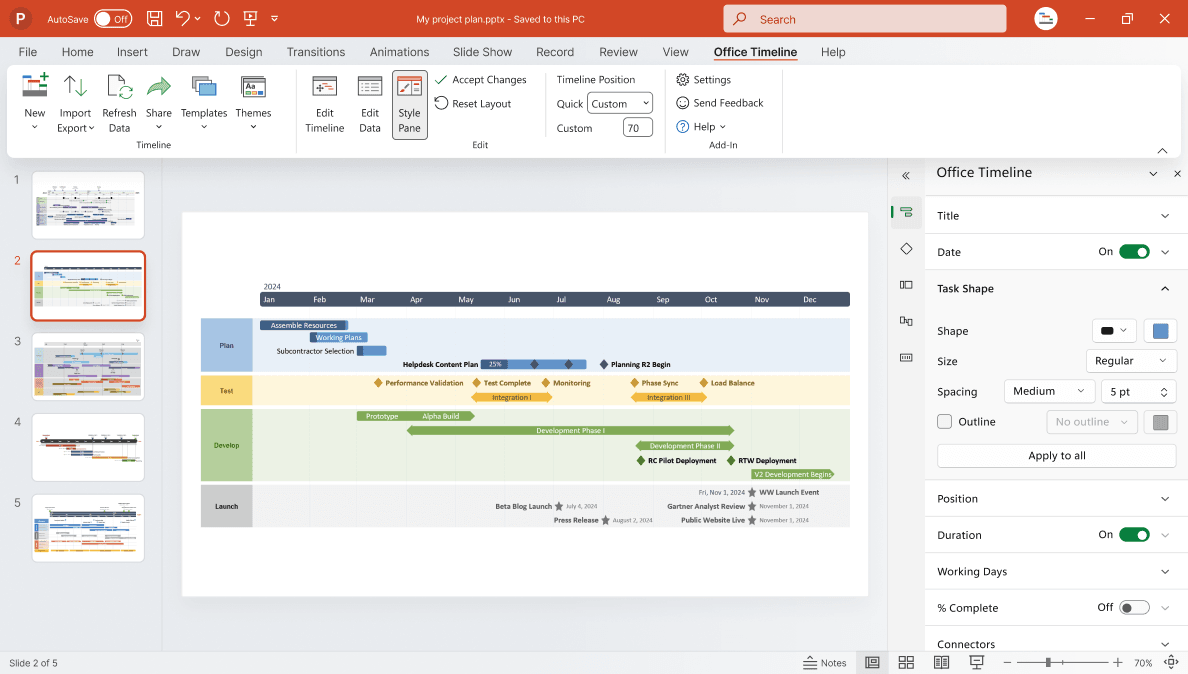Viewport: 1188px width, 674px height.
Task: Open the Quick timeline position combo box
Action: click(x=619, y=102)
